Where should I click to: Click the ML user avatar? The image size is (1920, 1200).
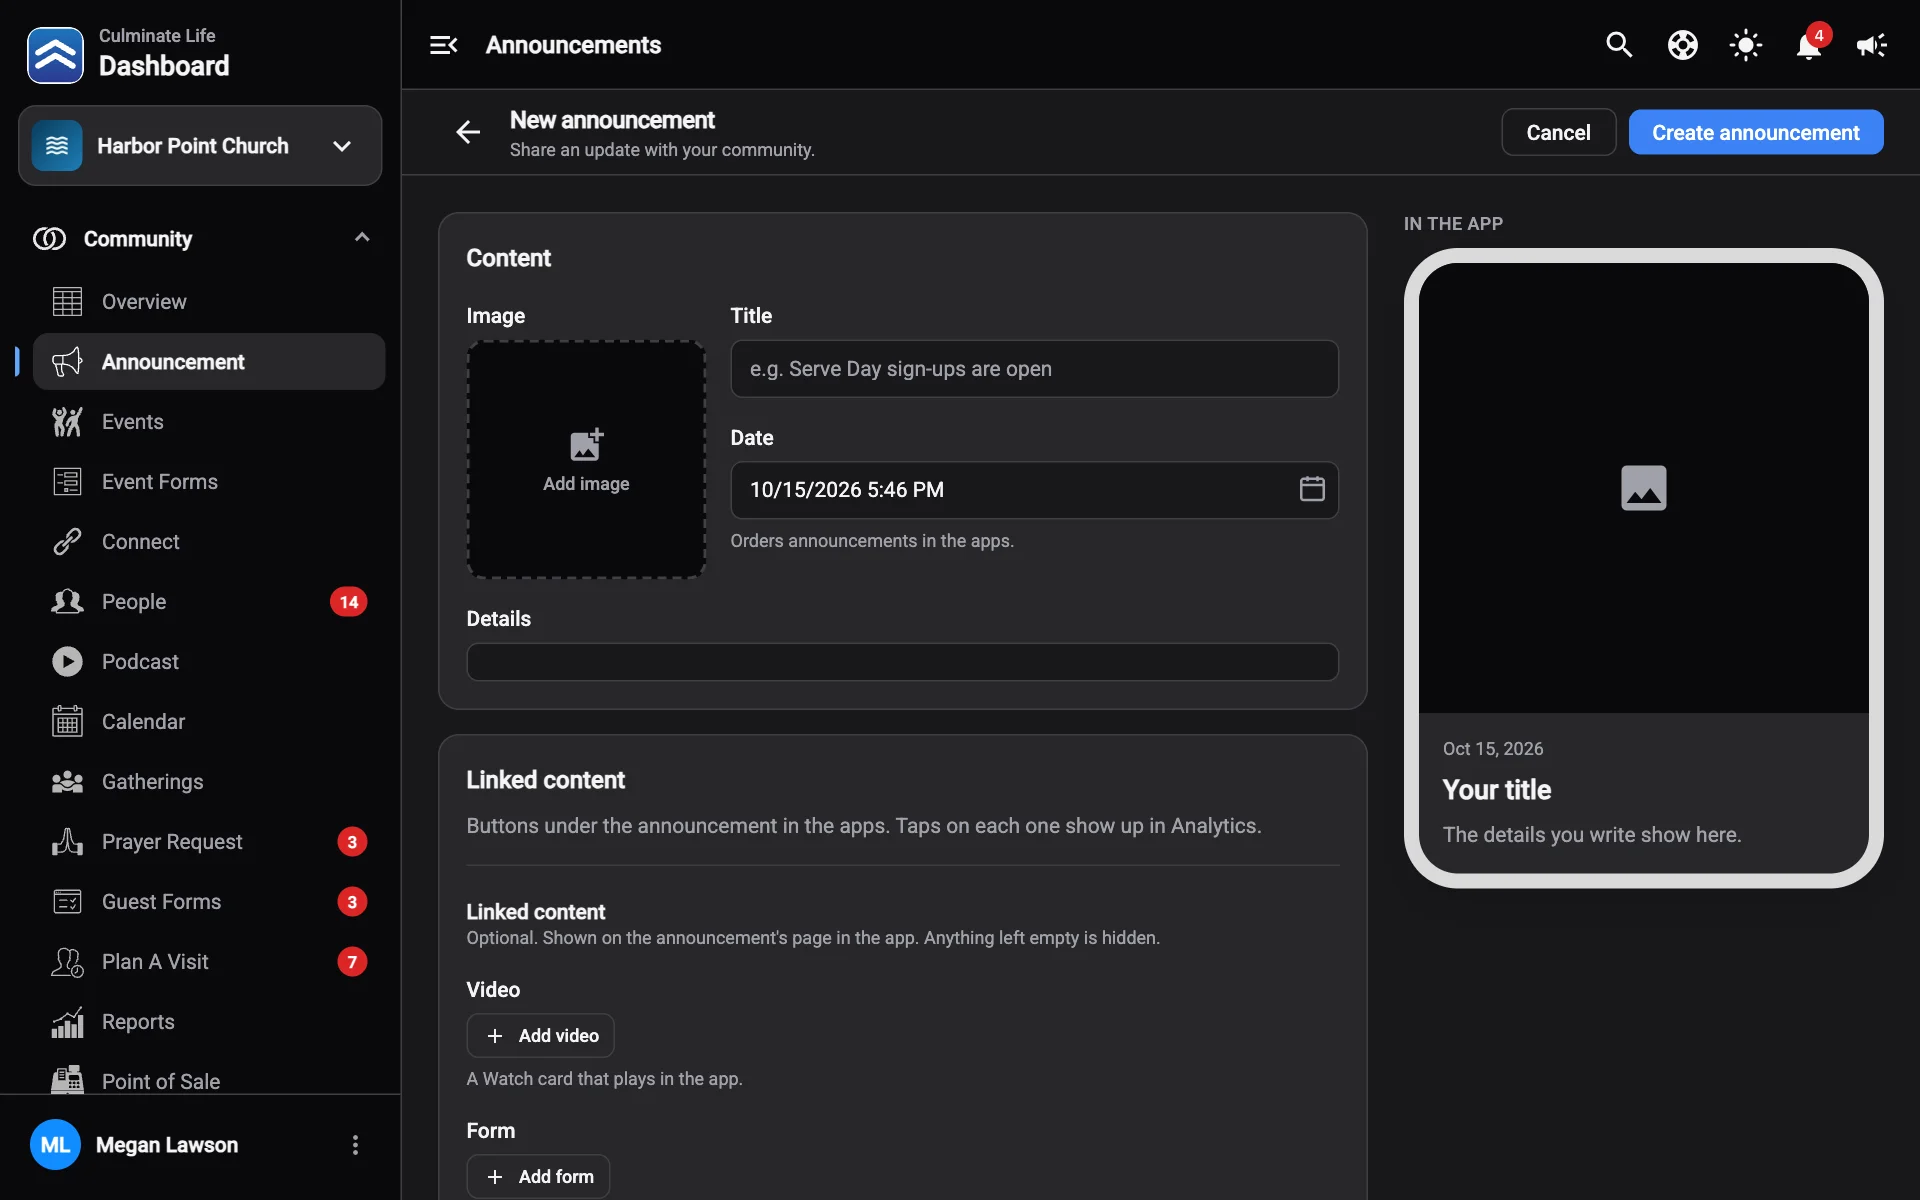click(x=55, y=1145)
